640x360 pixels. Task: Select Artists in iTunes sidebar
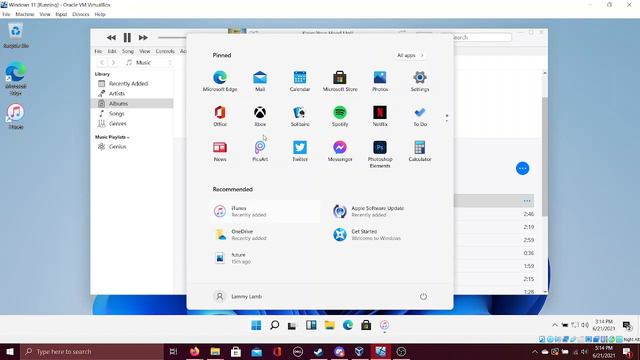pyautogui.click(x=132, y=93)
